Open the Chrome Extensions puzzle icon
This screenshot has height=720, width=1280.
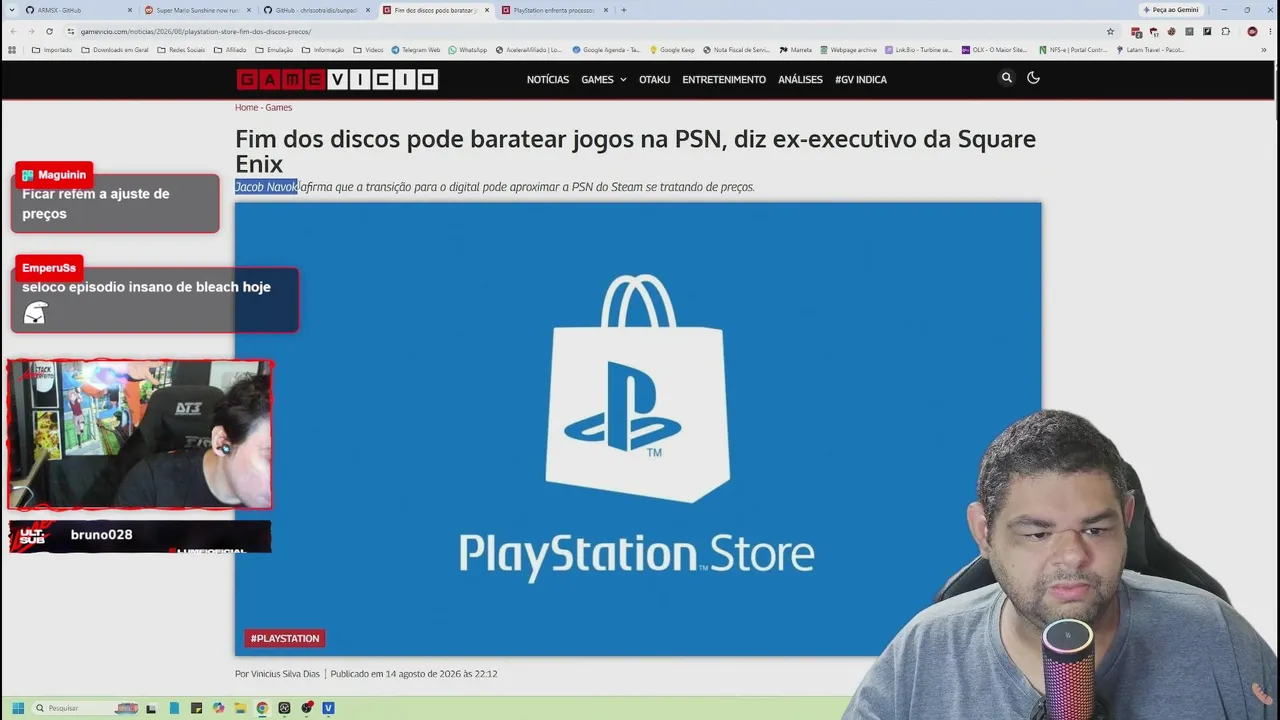(x=1226, y=31)
